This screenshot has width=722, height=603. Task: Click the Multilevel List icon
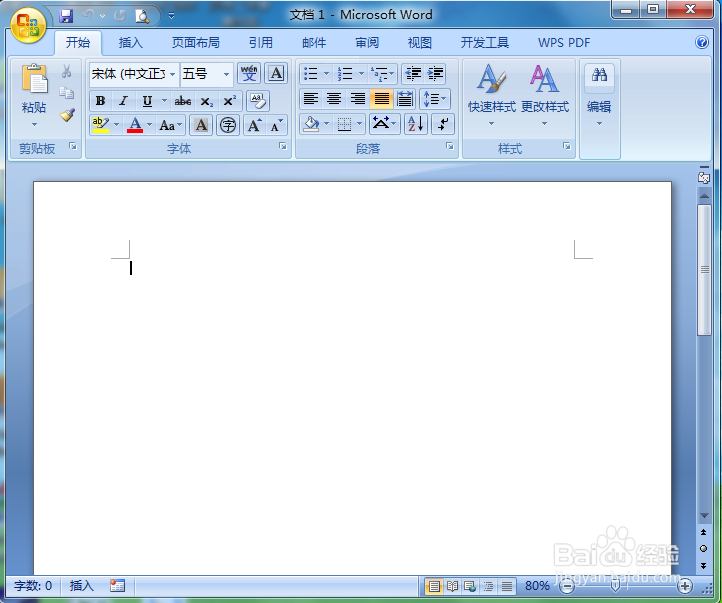(383, 73)
